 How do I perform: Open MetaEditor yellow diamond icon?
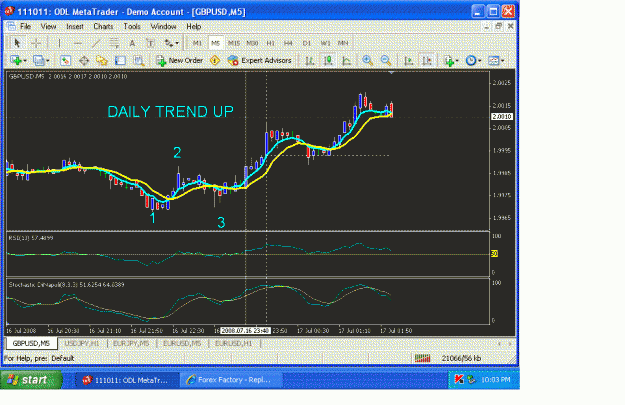[x=215, y=61]
